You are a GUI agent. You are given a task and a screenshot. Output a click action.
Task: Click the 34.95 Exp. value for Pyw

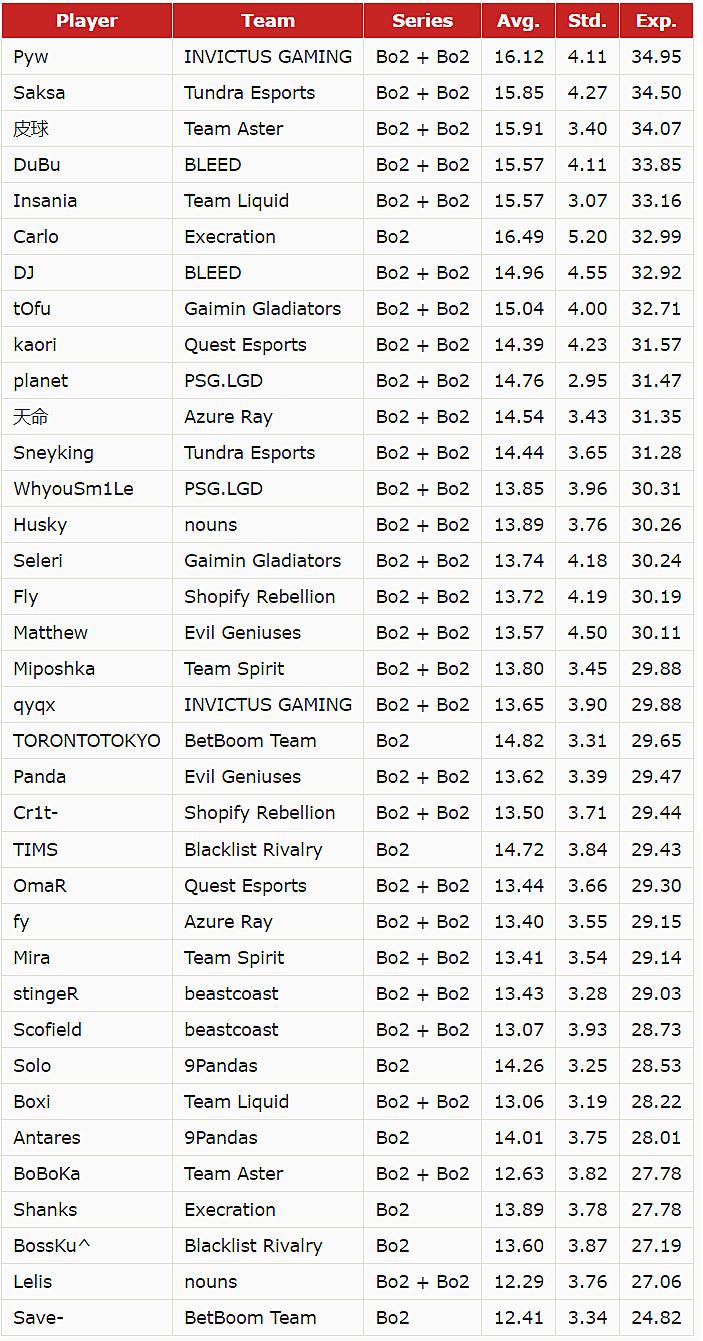tap(656, 57)
